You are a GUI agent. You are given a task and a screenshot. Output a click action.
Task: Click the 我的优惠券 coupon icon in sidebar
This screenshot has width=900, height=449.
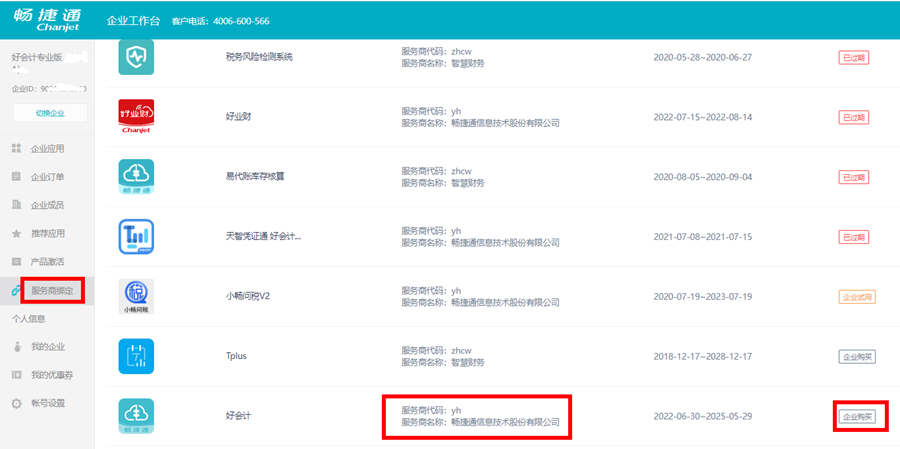(x=16, y=375)
